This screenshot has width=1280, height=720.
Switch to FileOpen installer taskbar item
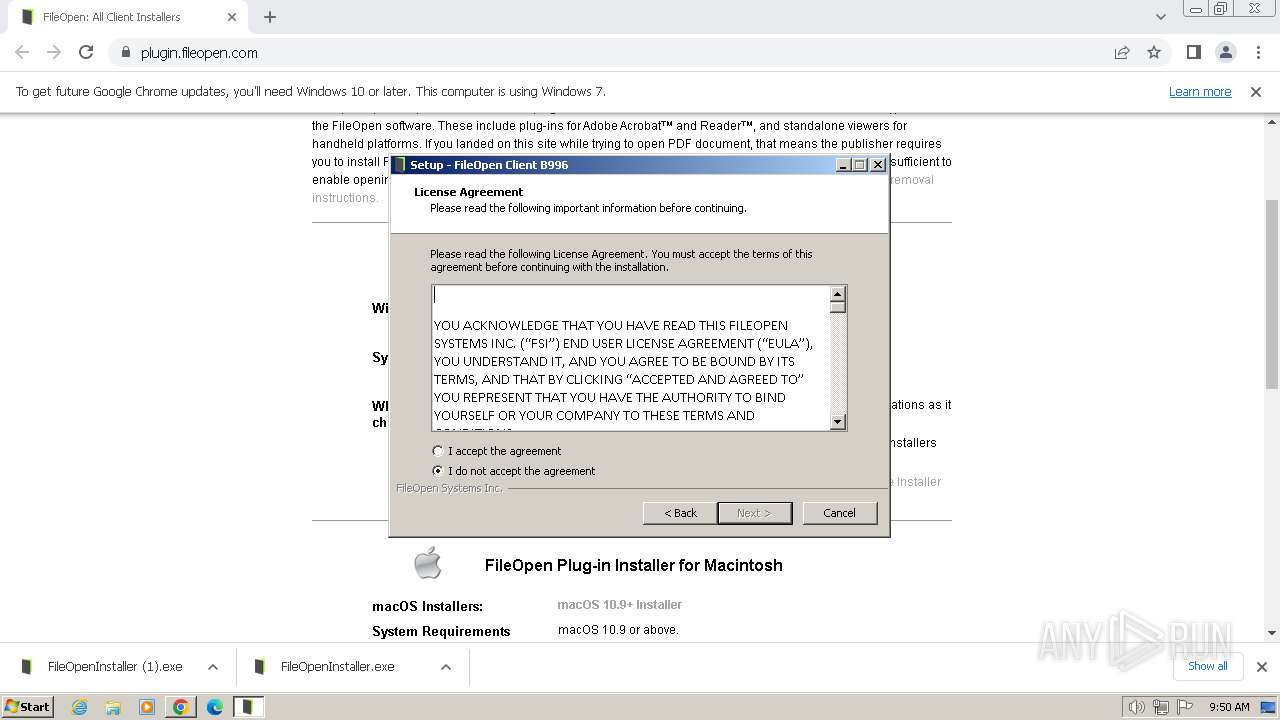tap(249, 707)
